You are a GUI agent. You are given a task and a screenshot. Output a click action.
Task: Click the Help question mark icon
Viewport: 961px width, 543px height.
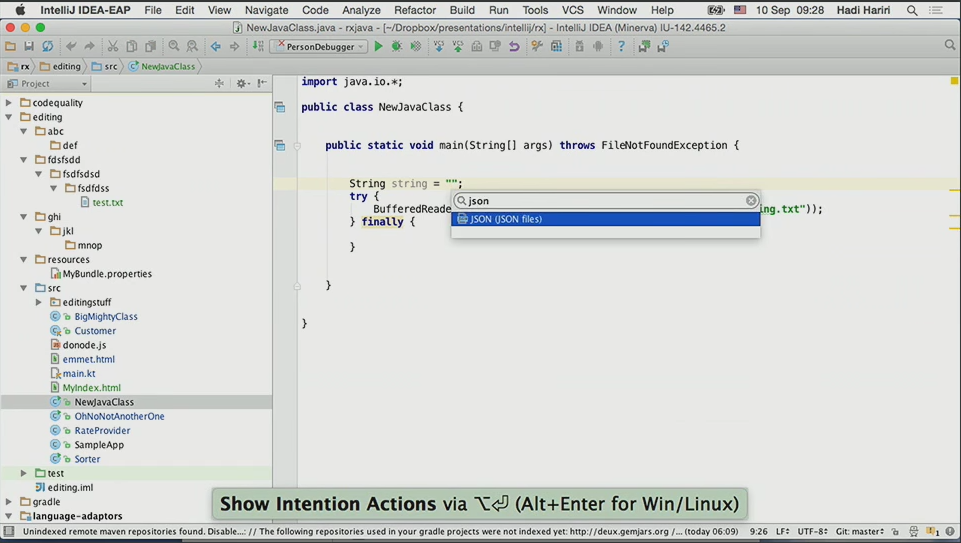point(621,47)
